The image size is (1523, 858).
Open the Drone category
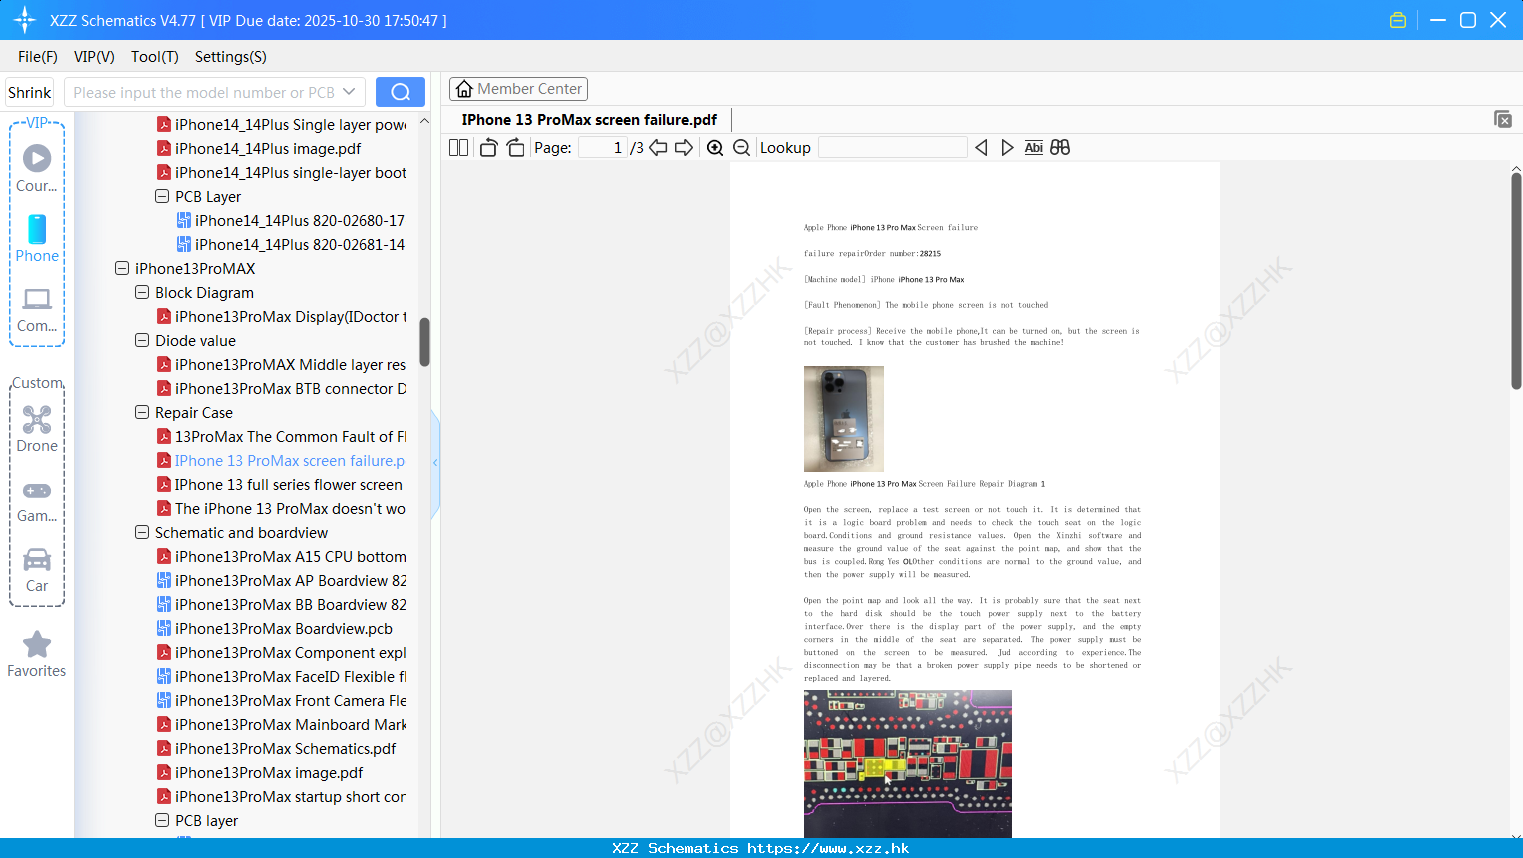(x=37, y=429)
